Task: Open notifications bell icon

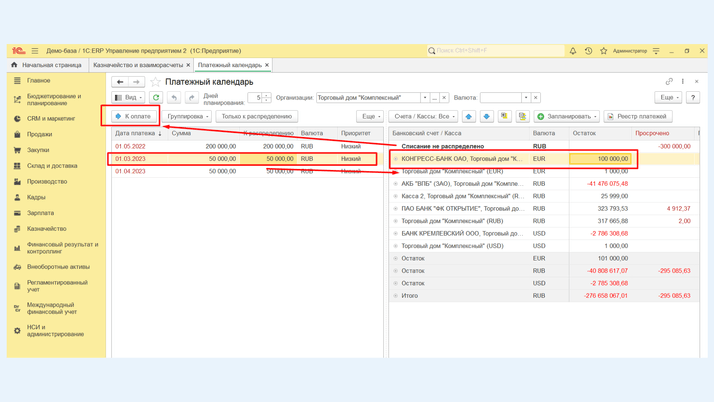Action: pyautogui.click(x=573, y=51)
